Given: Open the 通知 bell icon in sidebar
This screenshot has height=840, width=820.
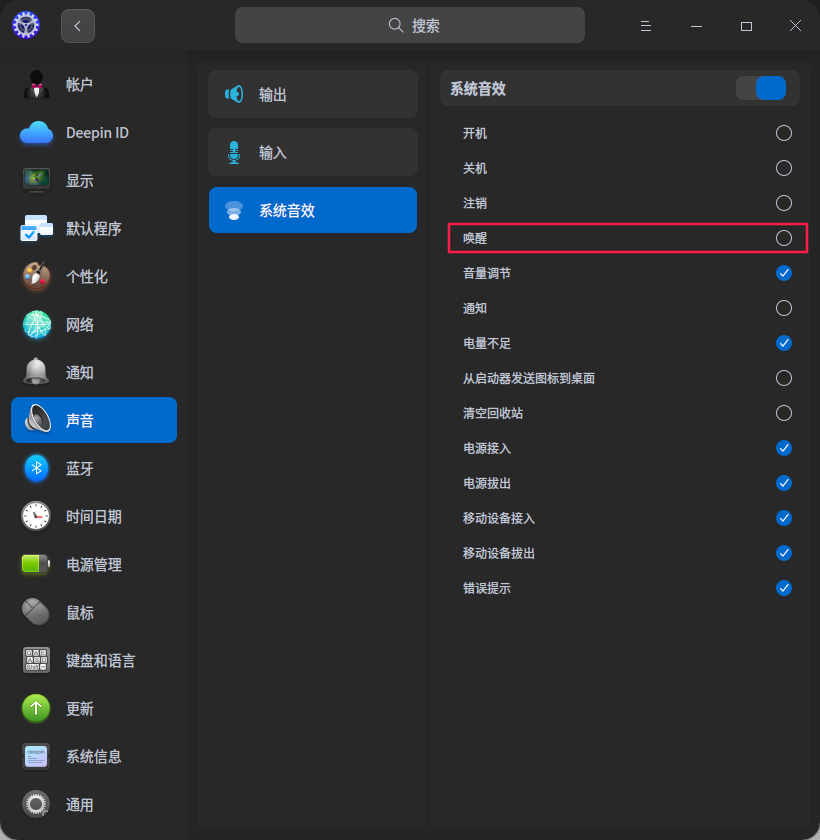Looking at the screenshot, I should pos(36,372).
